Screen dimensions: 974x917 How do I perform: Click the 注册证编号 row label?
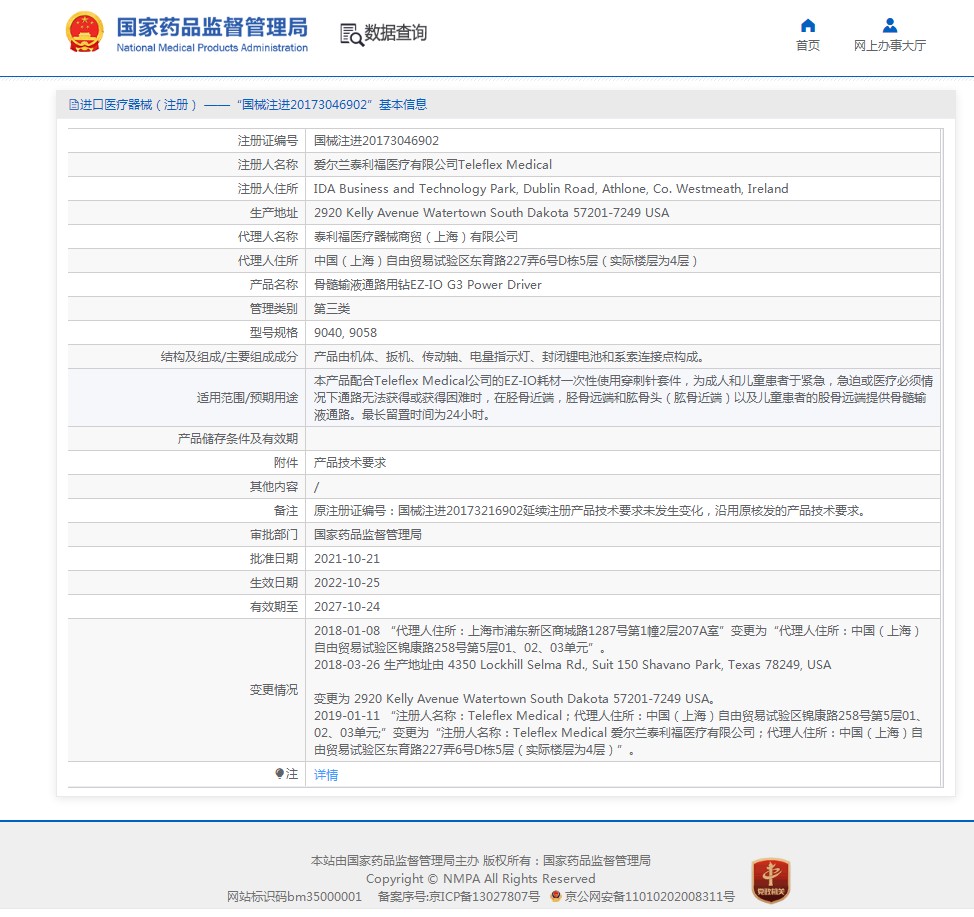(x=268, y=140)
